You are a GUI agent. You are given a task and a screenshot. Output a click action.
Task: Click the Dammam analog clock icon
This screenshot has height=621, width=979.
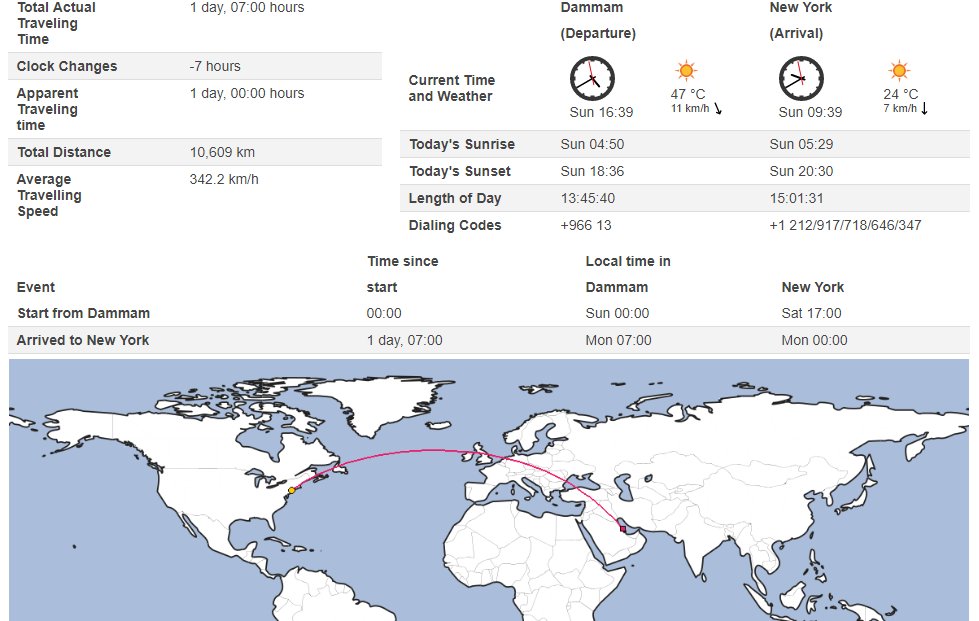592,78
